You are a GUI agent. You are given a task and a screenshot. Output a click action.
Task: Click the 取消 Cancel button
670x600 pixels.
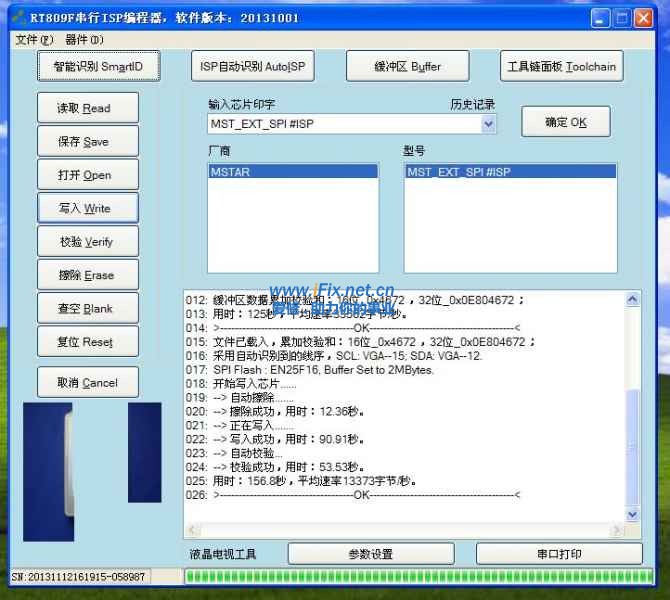[88, 382]
